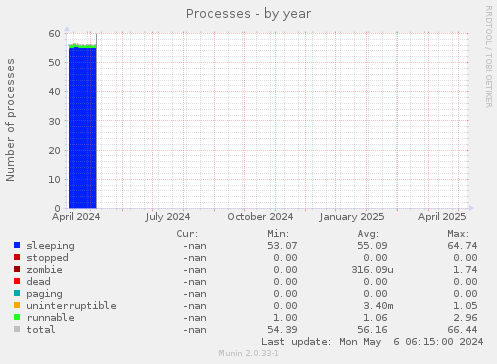Click the stopped legend color swatch
The width and height of the screenshot is (497, 364).
[x=17, y=257]
